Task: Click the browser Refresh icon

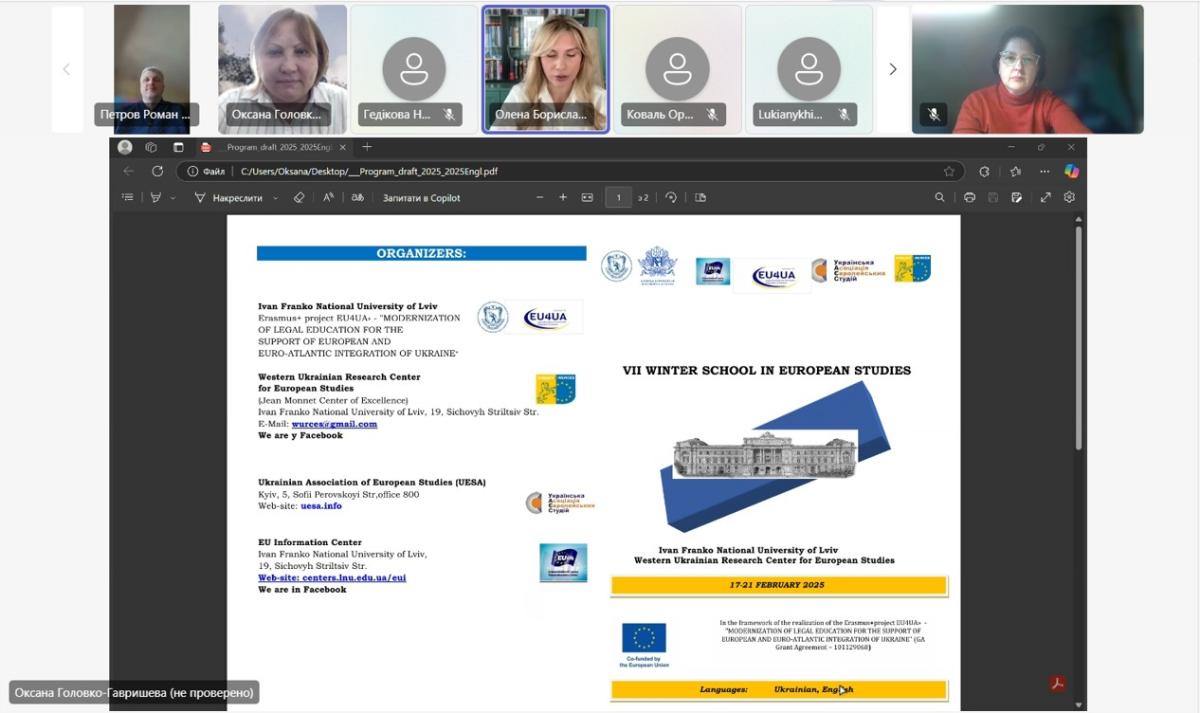Action: click(x=157, y=171)
